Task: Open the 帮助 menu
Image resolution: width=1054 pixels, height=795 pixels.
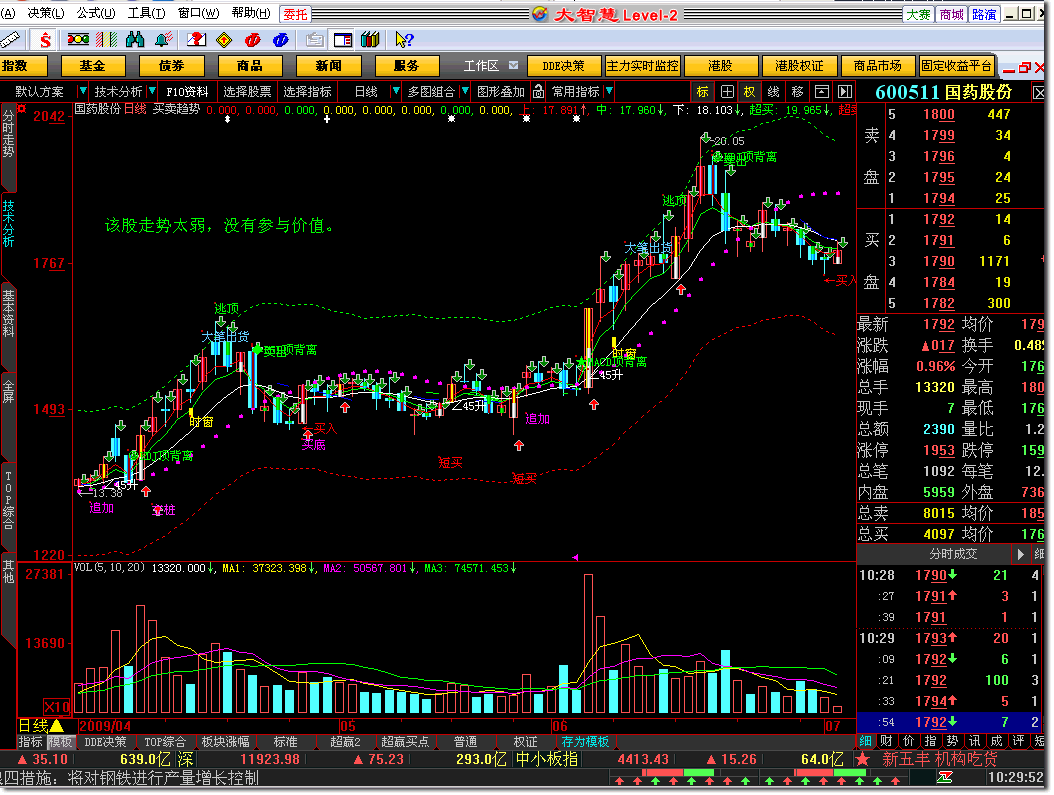Action: point(251,13)
